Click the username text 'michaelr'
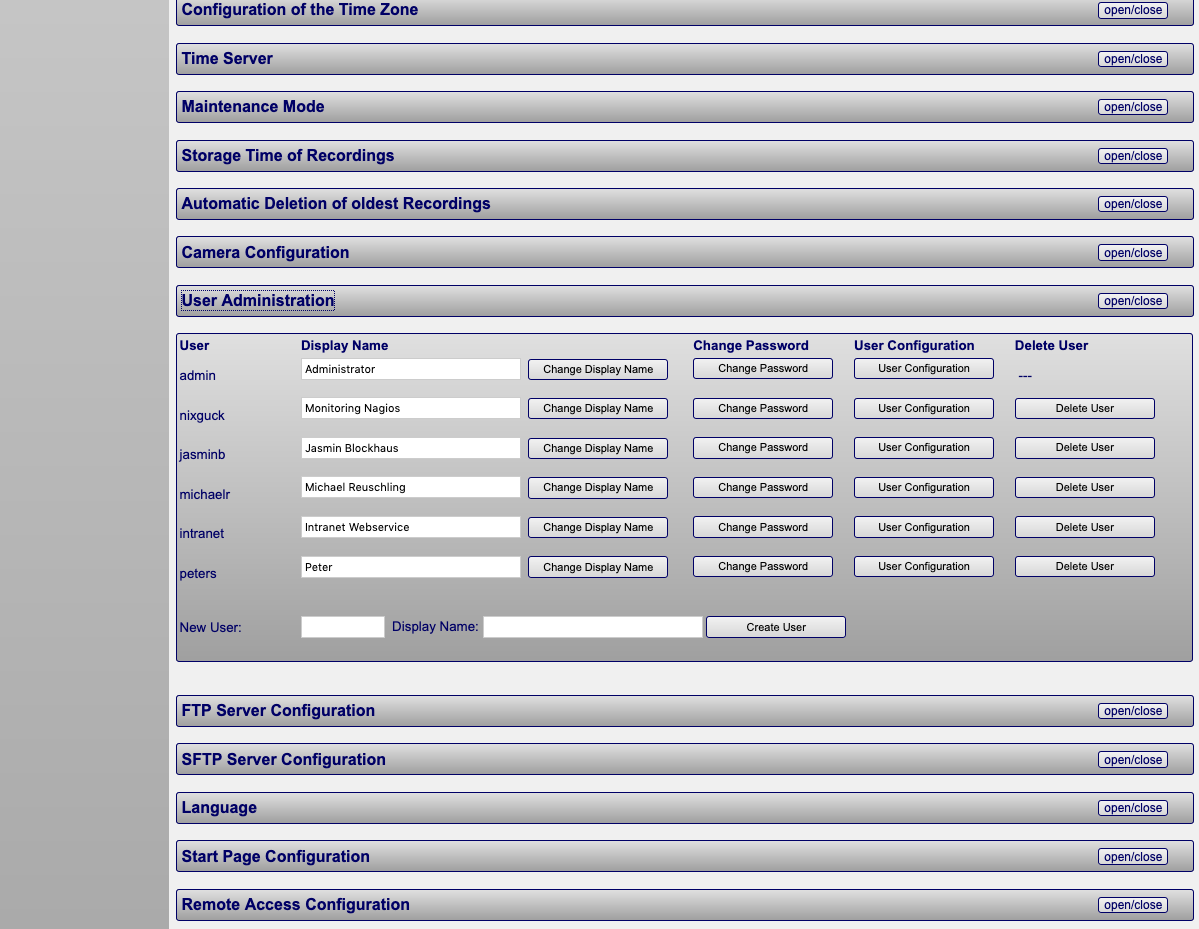Viewport: 1199px width, 929px height. tap(204, 494)
